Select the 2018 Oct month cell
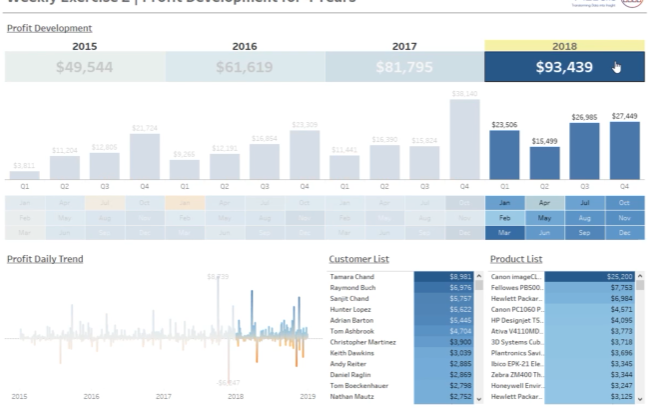This screenshot has width=652, height=418. pyautogui.click(x=625, y=203)
